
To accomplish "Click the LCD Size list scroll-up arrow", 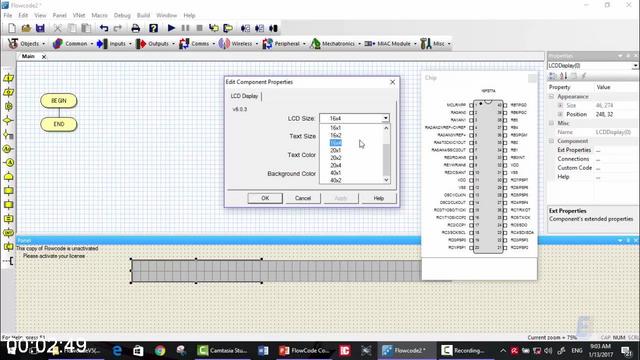I will pyautogui.click(x=386, y=128).
